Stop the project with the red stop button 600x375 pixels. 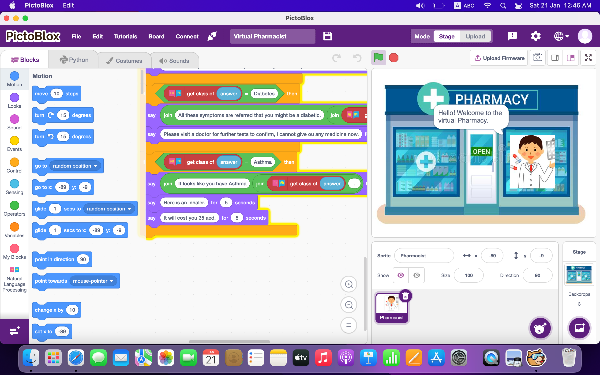point(393,58)
